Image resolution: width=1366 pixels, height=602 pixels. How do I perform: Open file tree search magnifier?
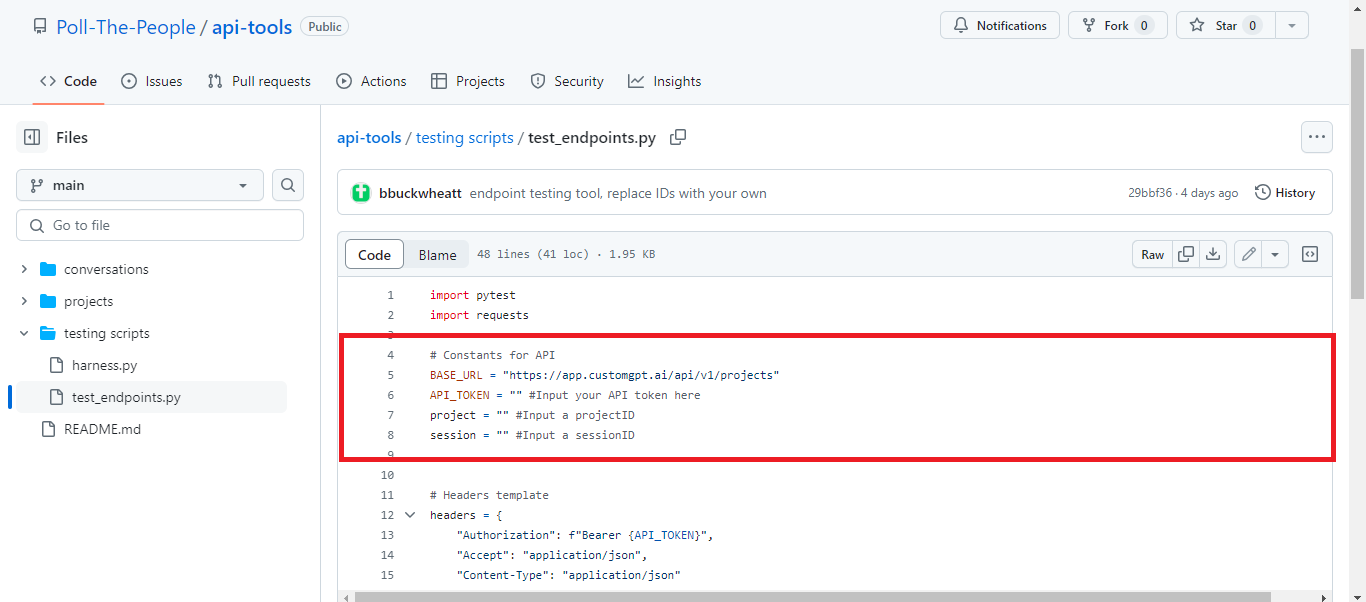pyautogui.click(x=287, y=185)
